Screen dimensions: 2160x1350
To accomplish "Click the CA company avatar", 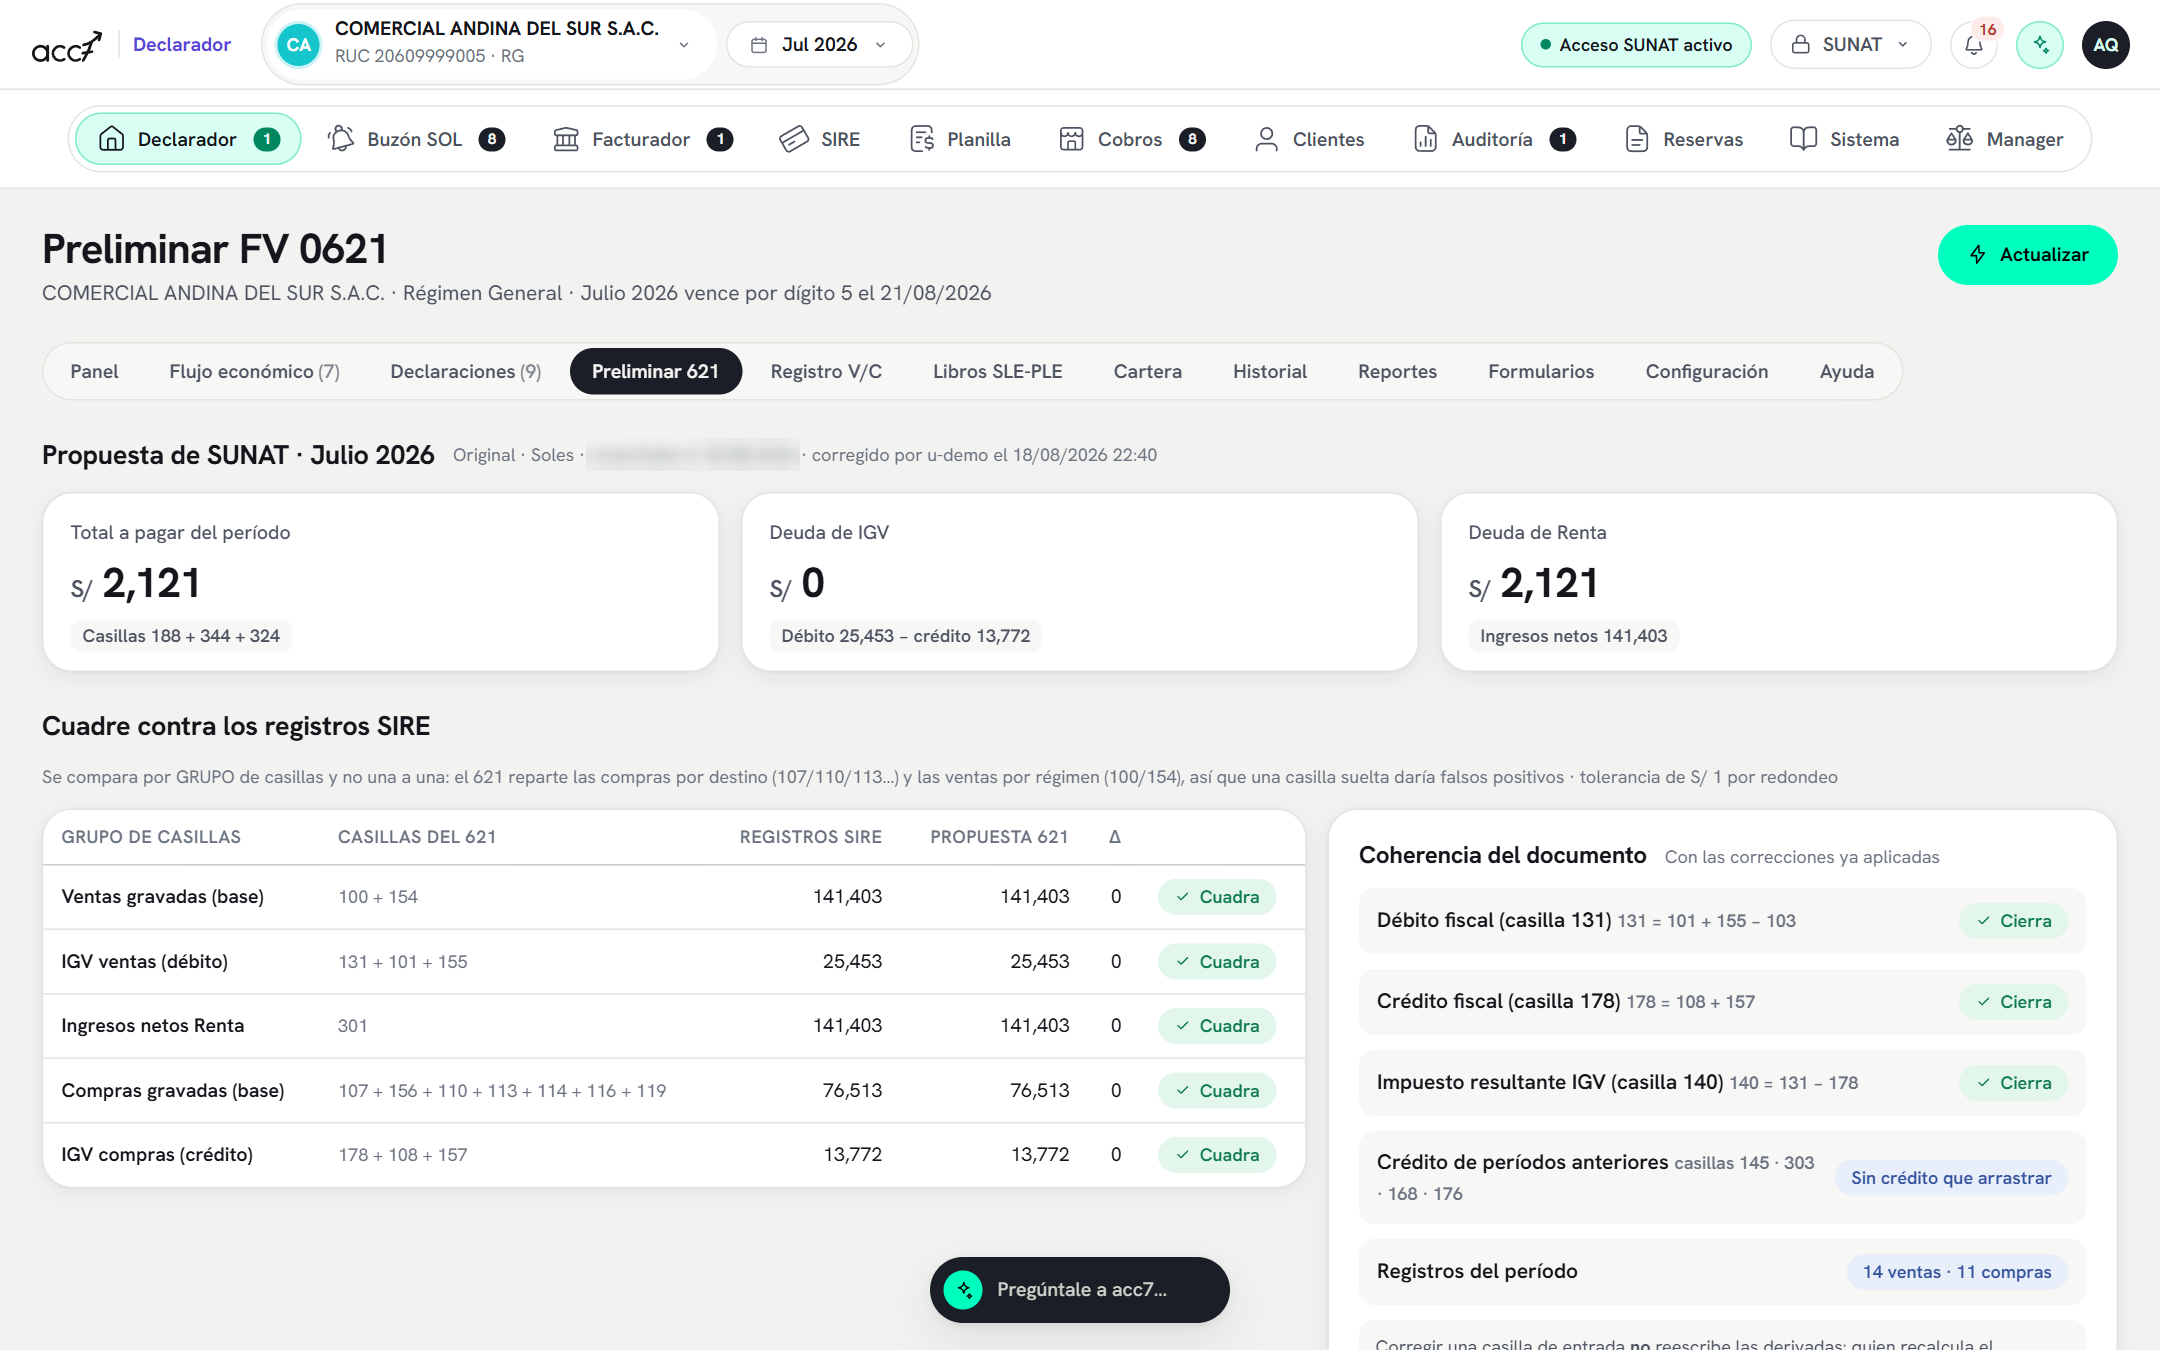I will [298, 45].
